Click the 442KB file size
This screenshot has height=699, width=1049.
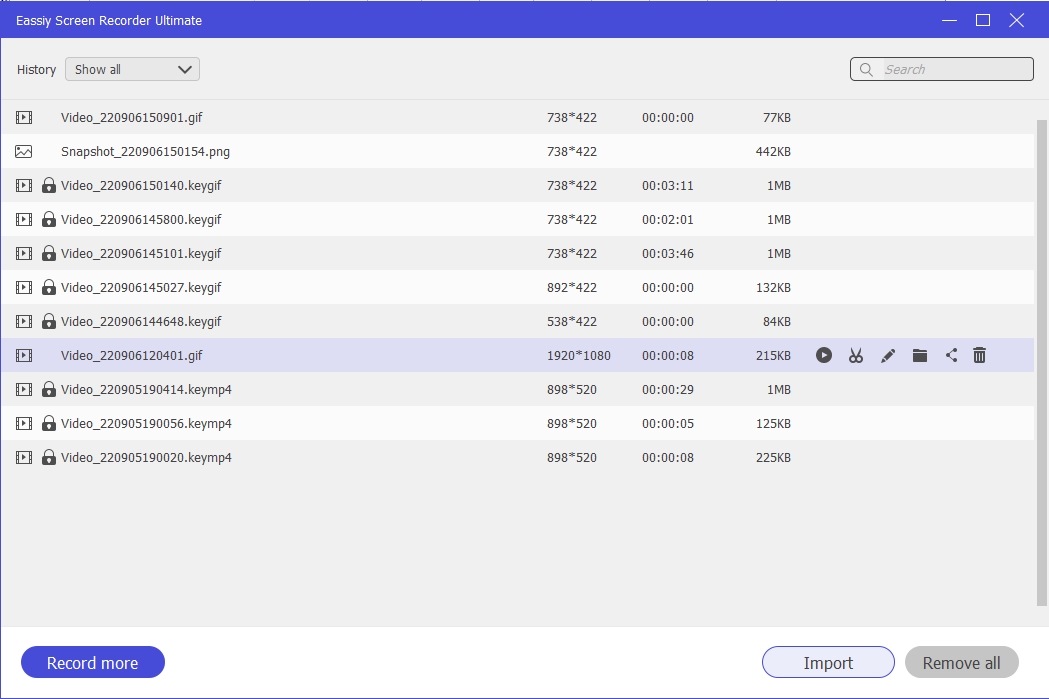(x=773, y=152)
